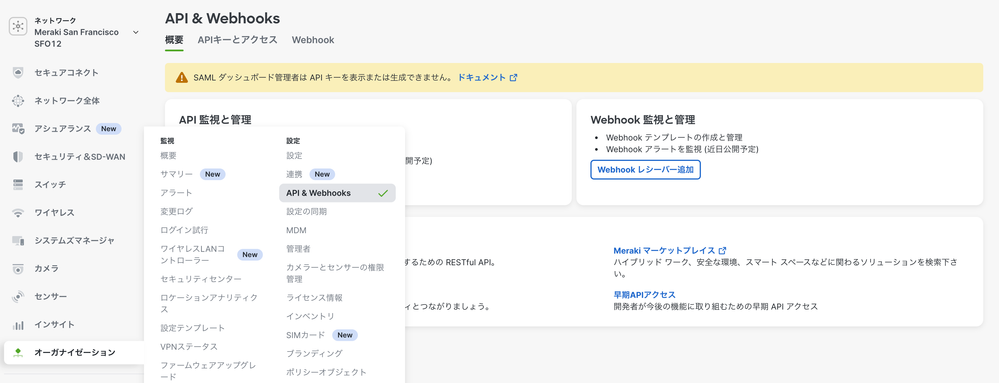Open スイッチ in the sidebar
The image size is (999, 383).
pos(50,185)
